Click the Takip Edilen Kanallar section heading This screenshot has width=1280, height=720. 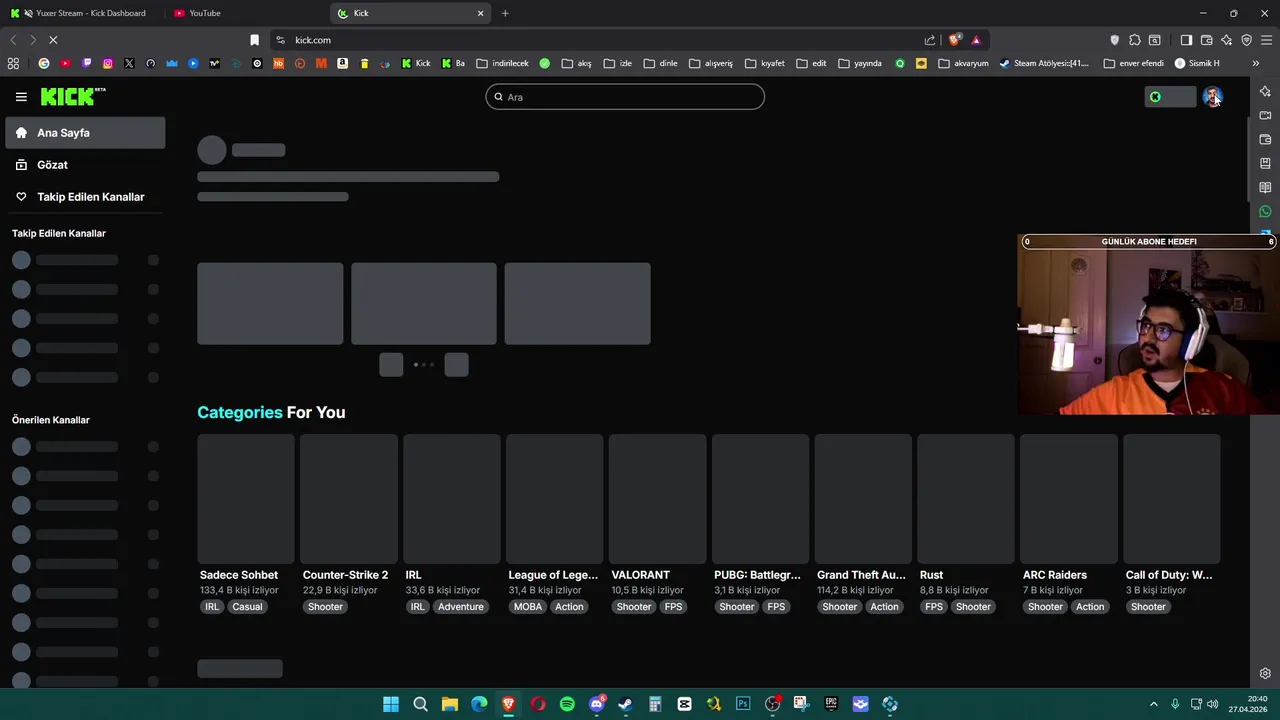59,233
